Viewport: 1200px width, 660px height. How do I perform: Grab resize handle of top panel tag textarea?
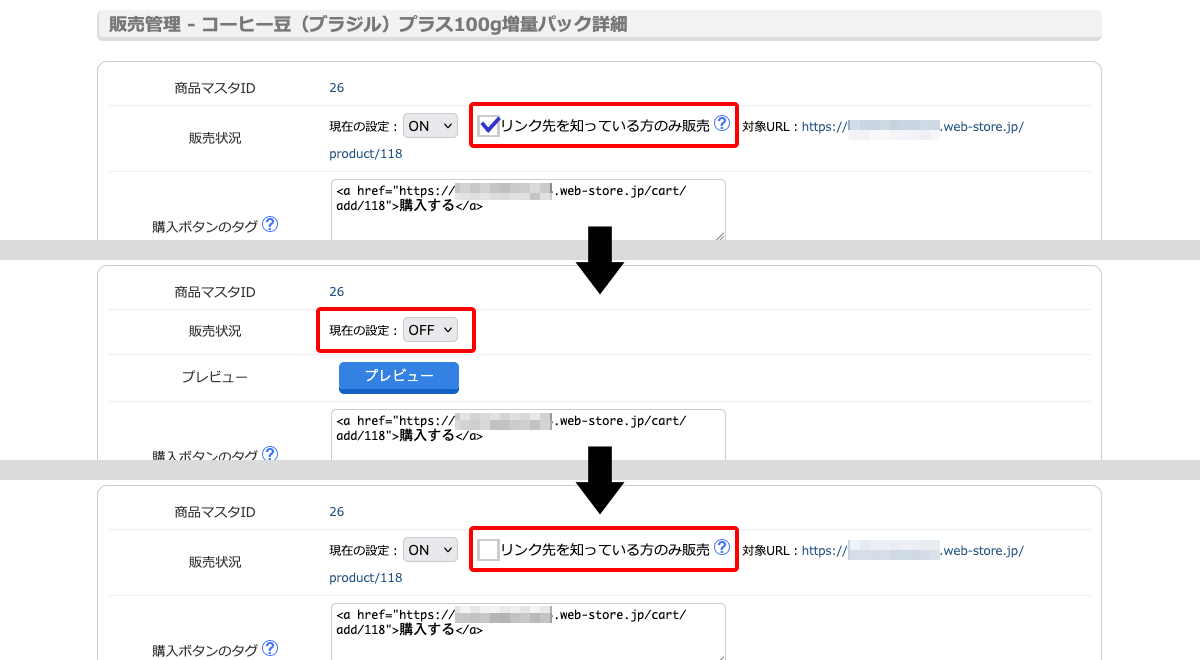pyautogui.click(x=720, y=235)
